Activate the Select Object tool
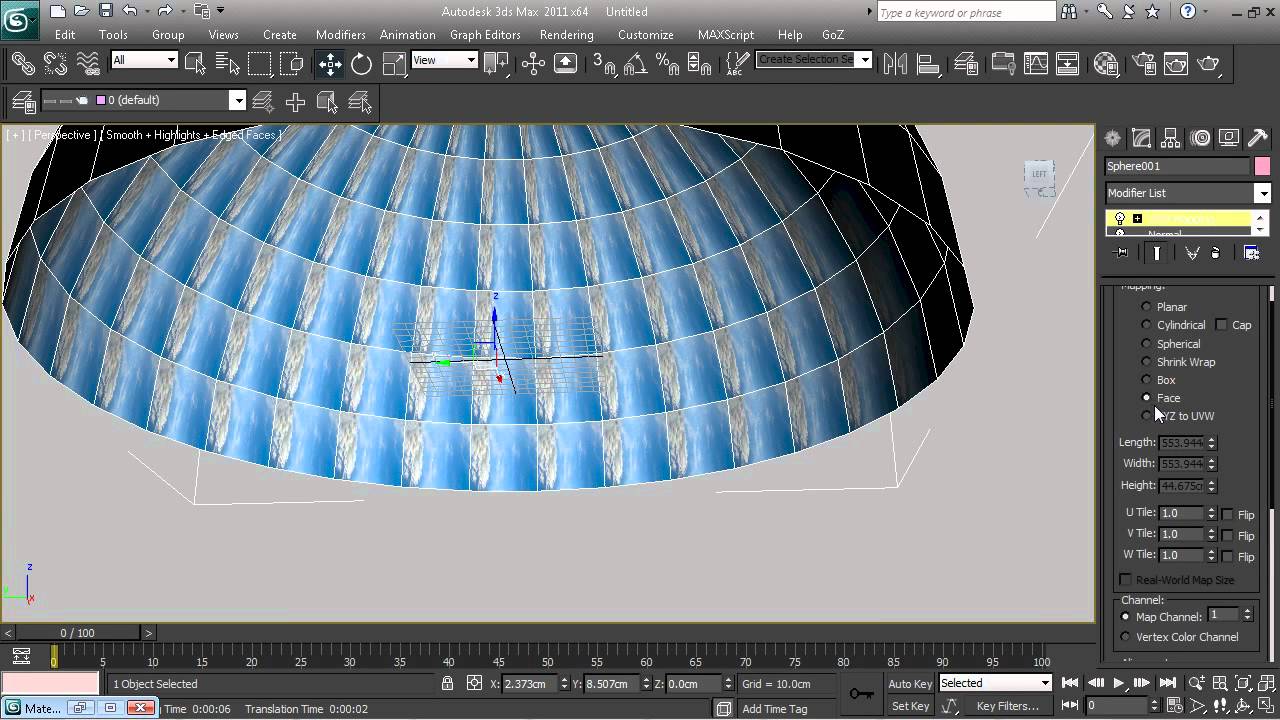Viewport: 1280px width, 720px height. click(195, 63)
